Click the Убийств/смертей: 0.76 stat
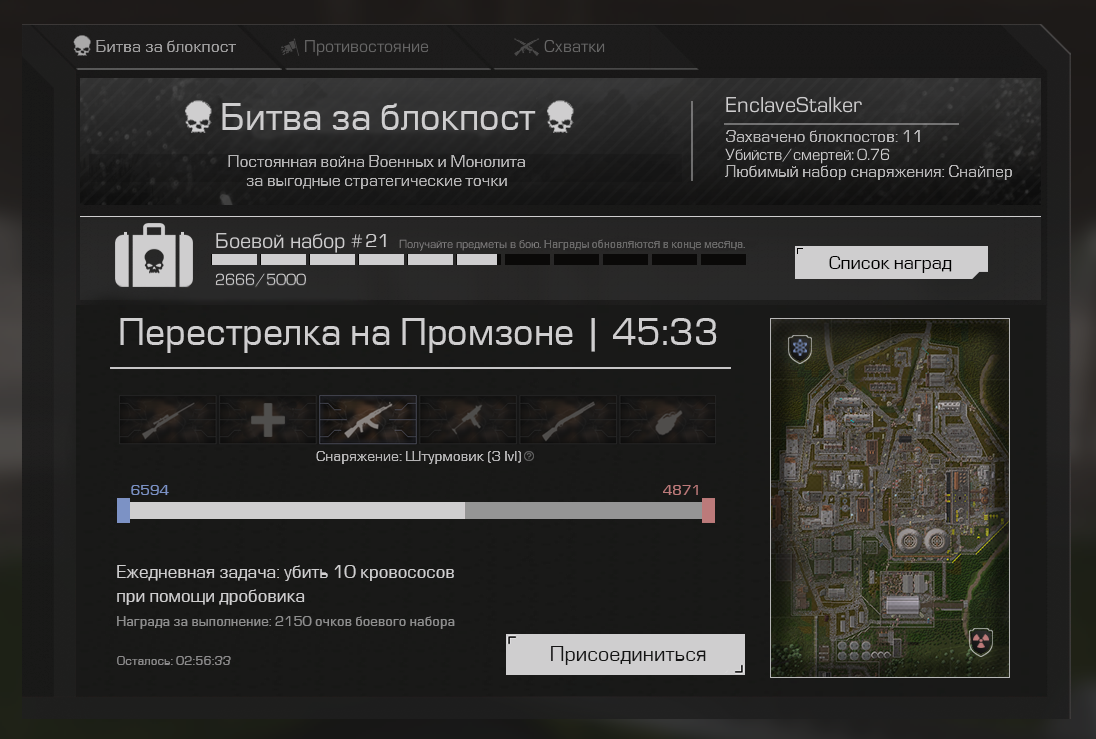1096x739 pixels. [x=807, y=155]
